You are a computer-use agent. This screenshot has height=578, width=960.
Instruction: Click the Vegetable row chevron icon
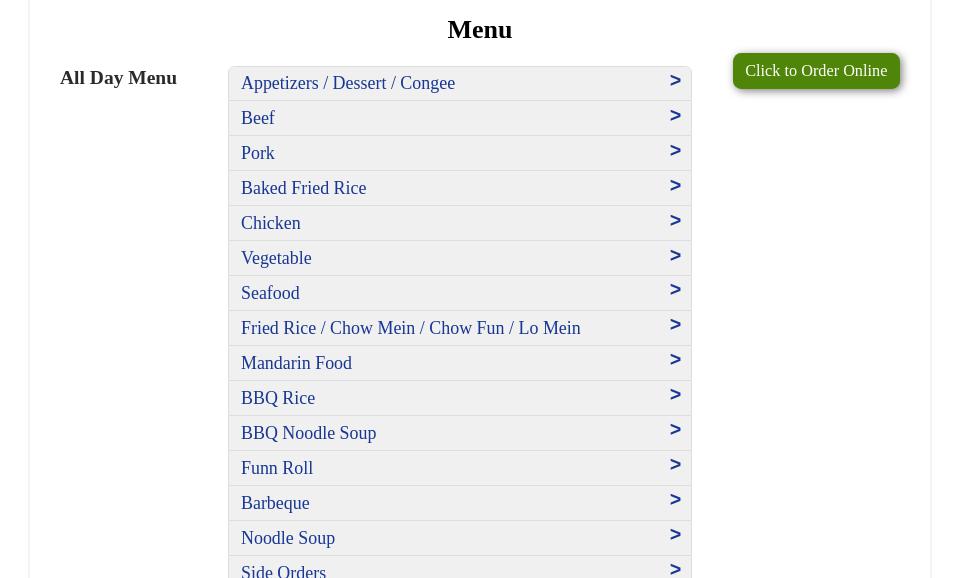pyautogui.click(x=675, y=256)
